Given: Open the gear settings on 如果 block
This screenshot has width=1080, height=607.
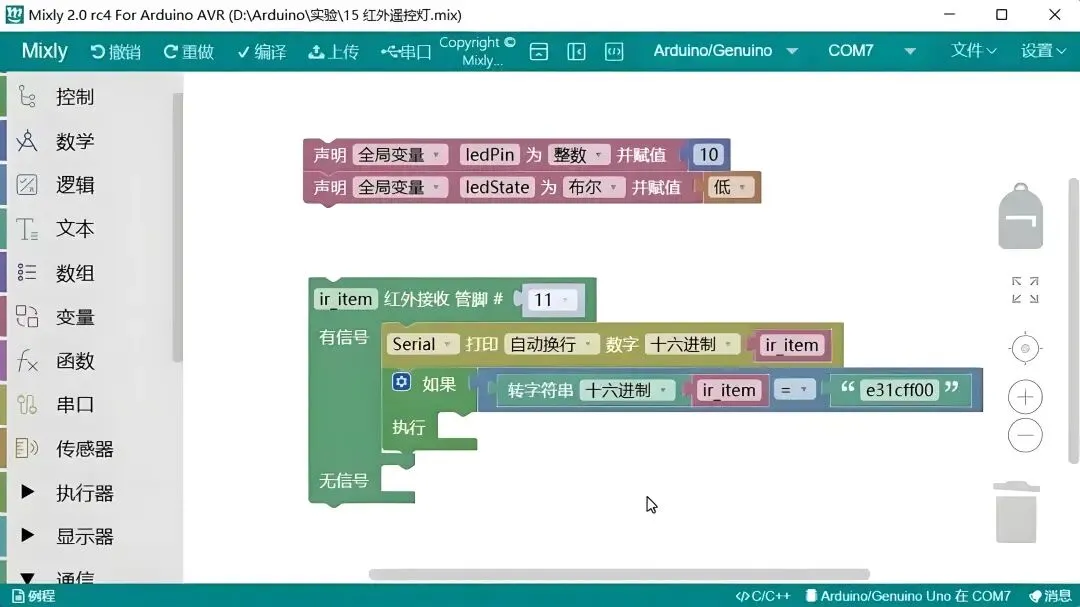Looking at the screenshot, I should [402, 382].
